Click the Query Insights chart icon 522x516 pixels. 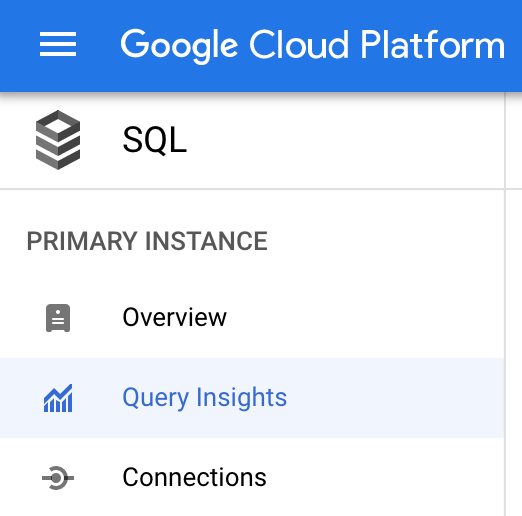(58, 398)
